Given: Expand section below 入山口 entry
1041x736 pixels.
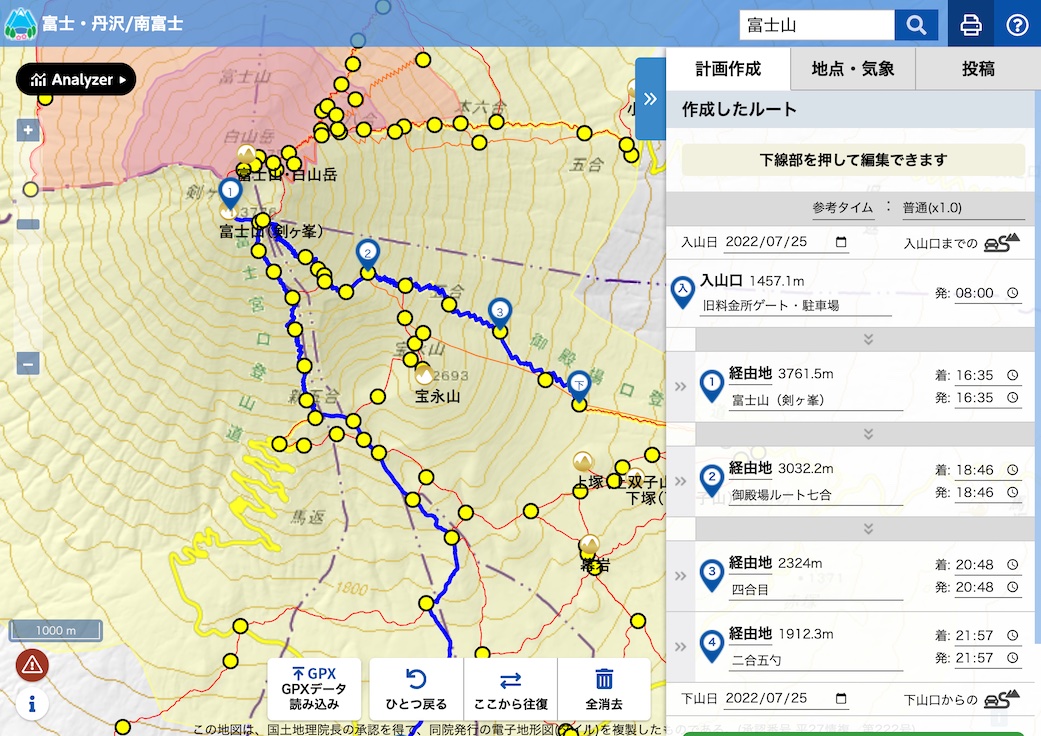Looking at the screenshot, I should [868, 340].
